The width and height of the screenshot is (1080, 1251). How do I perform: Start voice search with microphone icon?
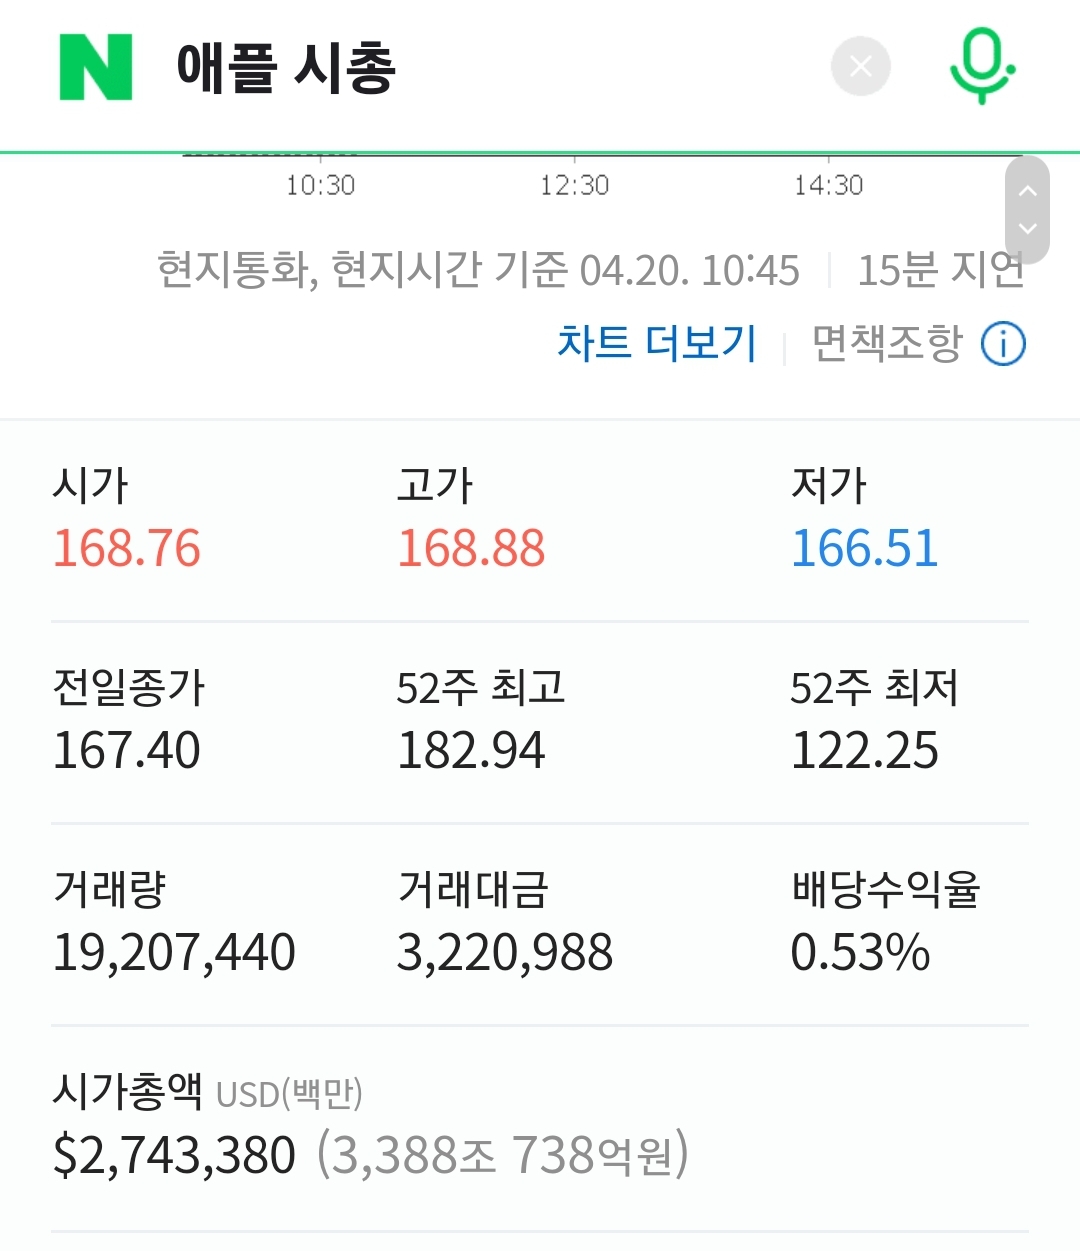tap(982, 66)
